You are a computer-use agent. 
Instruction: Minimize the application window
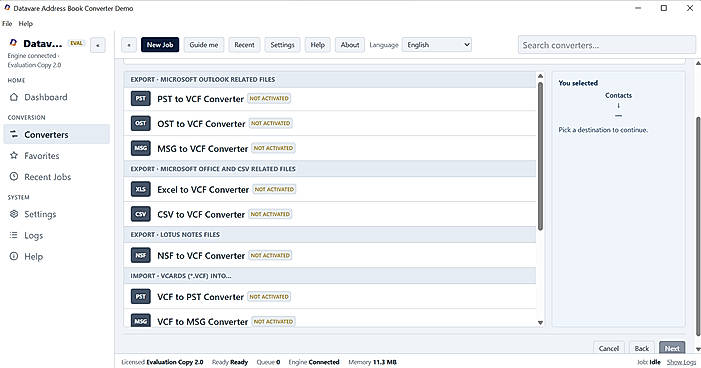click(x=638, y=8)
